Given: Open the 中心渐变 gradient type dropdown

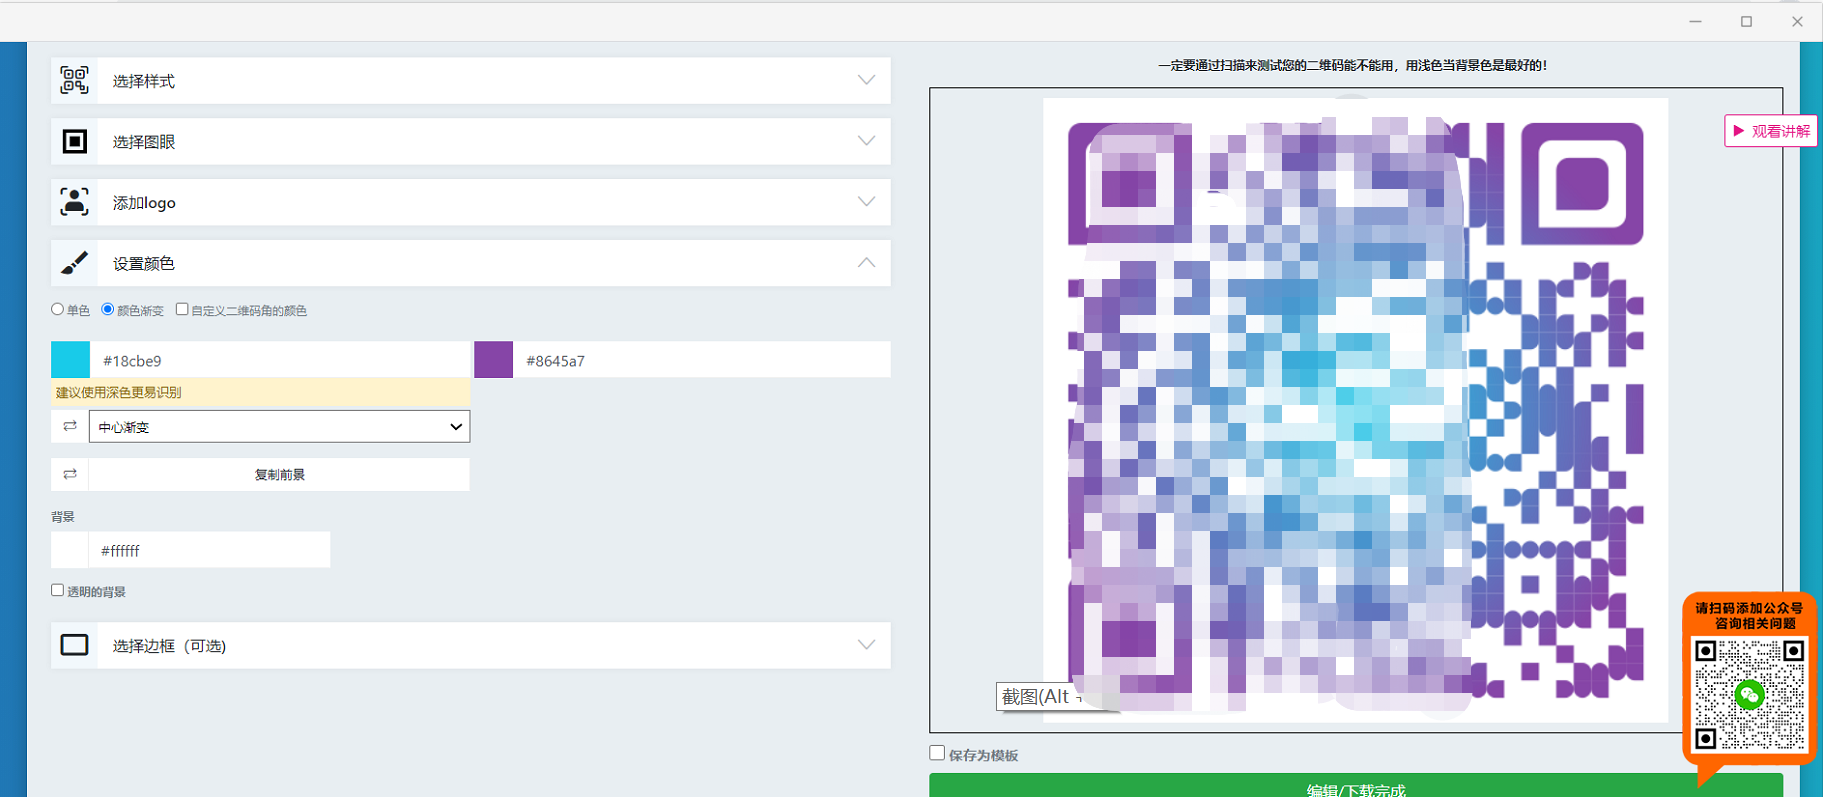Looking at the screenshot, I should point(279,426).
